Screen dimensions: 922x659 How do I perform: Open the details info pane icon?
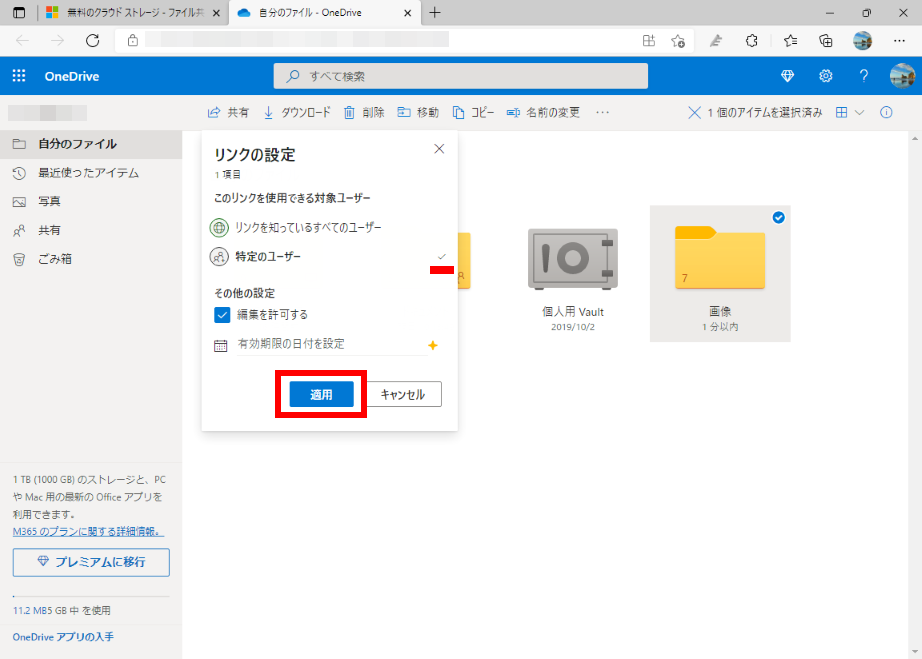pos(886,112)
